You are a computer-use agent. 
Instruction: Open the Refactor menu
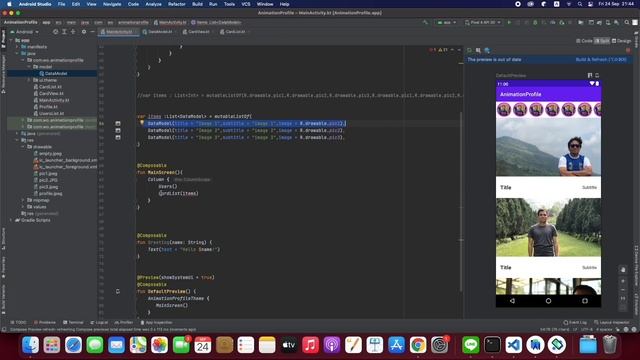(177, 4)
